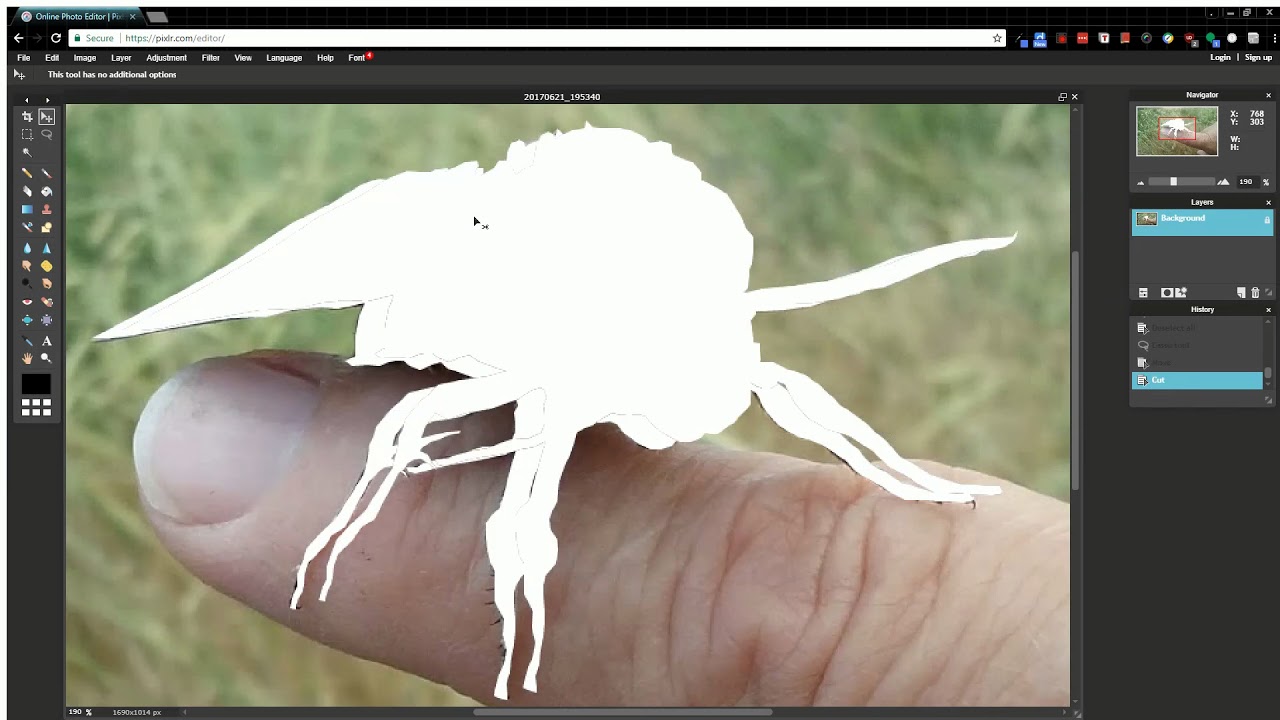
Task: Select the Crop tool
Action: (27, 117)
